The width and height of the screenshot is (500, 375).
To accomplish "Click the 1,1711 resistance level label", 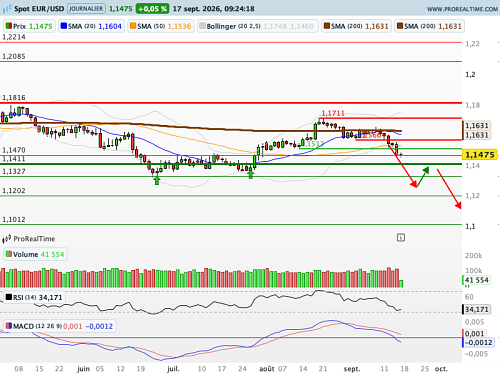I will tap(333, 113).
